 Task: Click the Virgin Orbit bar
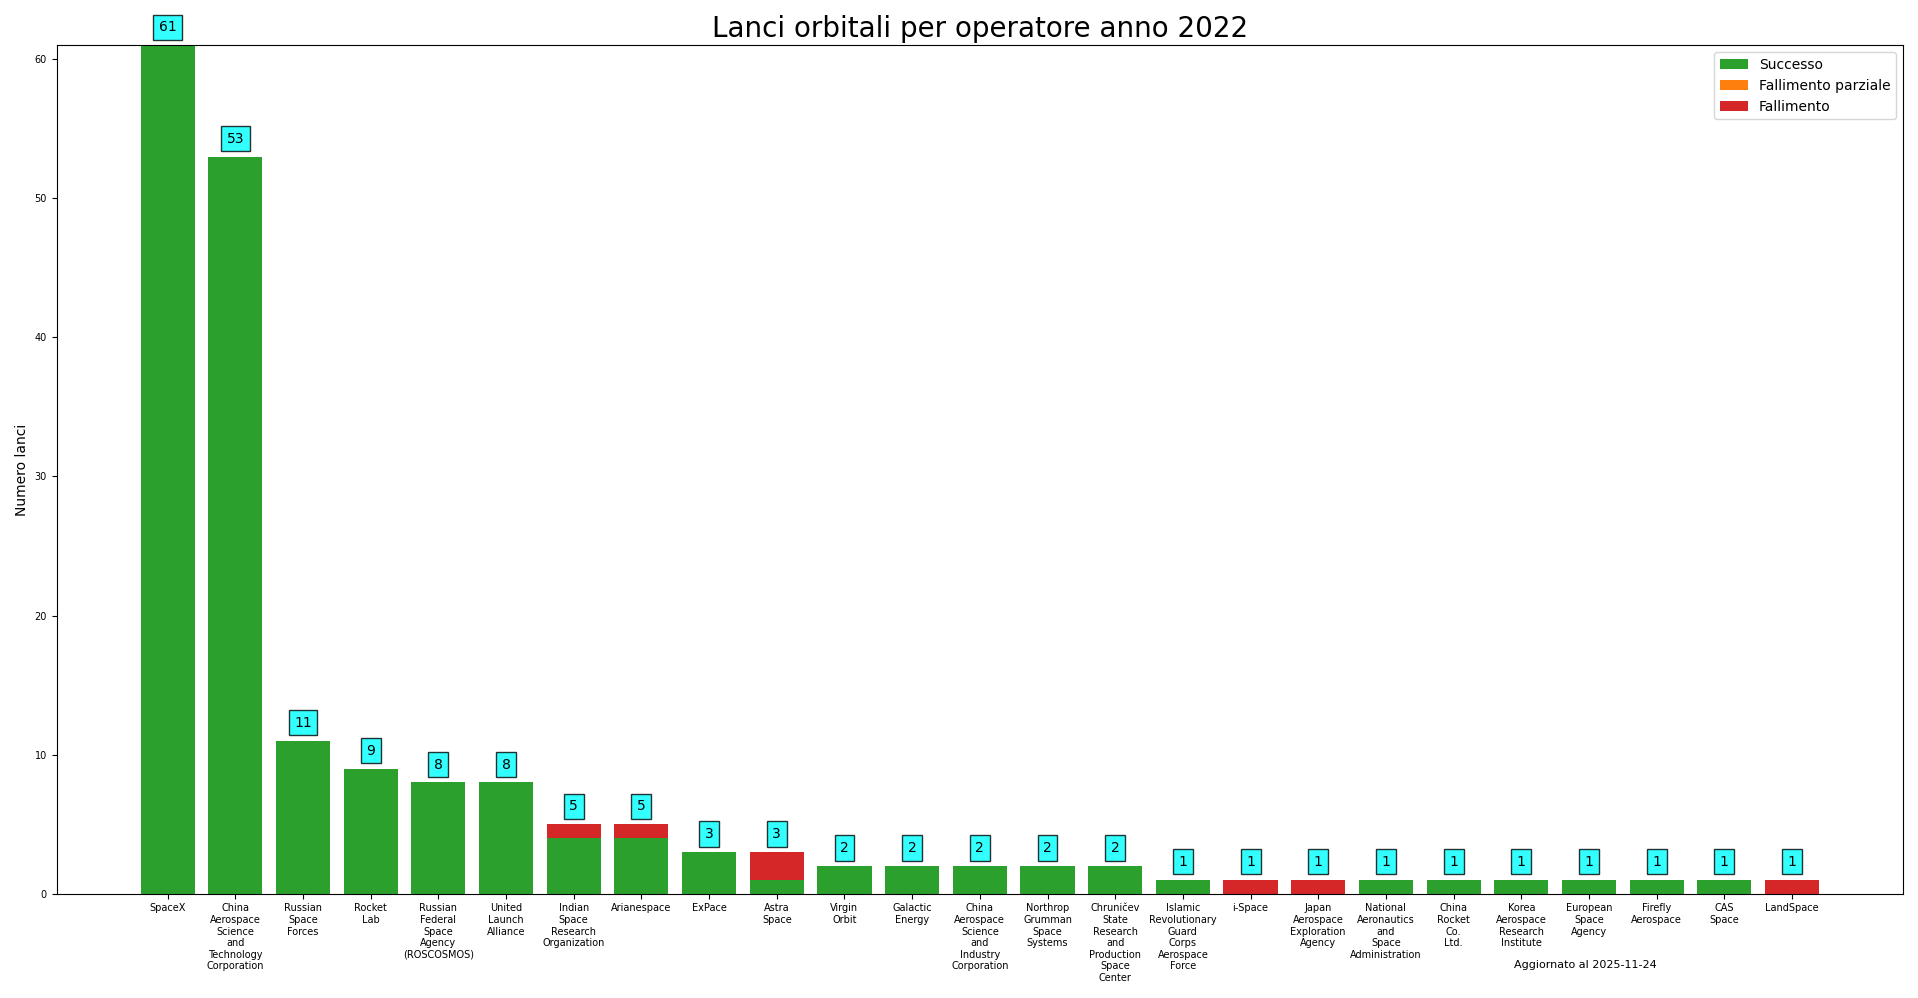(844, 880)
